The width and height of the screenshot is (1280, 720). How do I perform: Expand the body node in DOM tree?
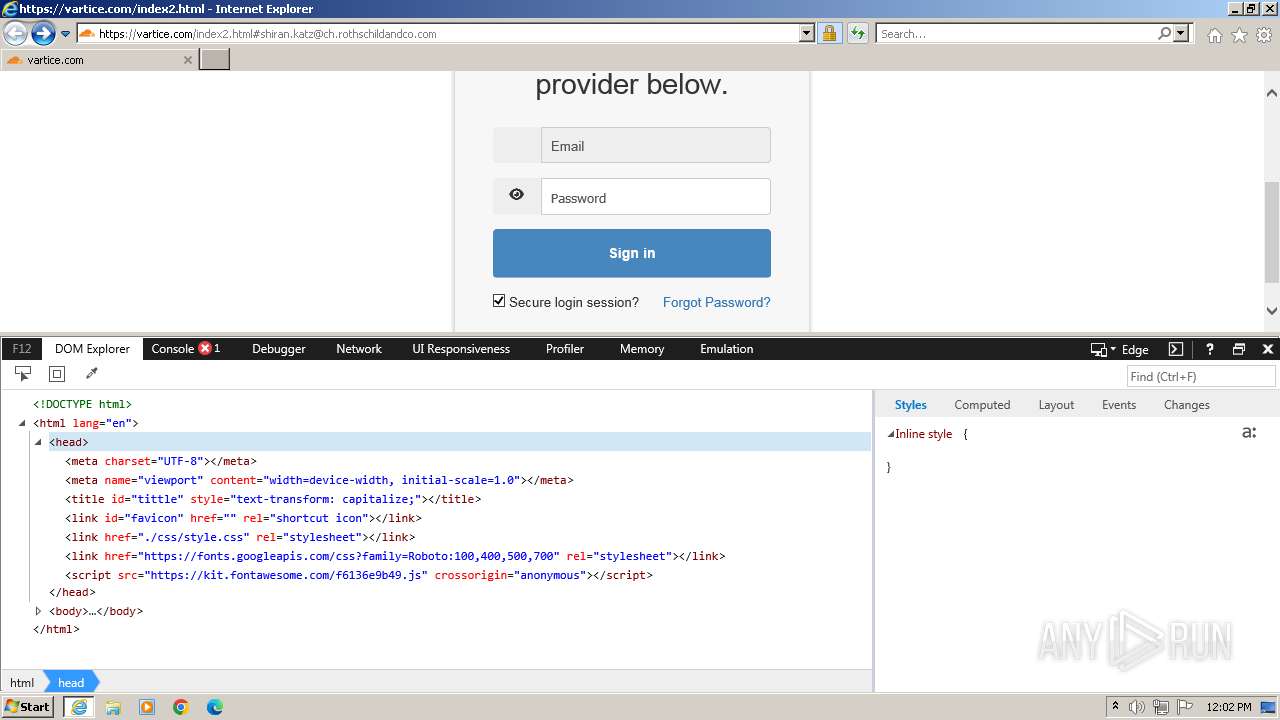(x=38, y=611)
